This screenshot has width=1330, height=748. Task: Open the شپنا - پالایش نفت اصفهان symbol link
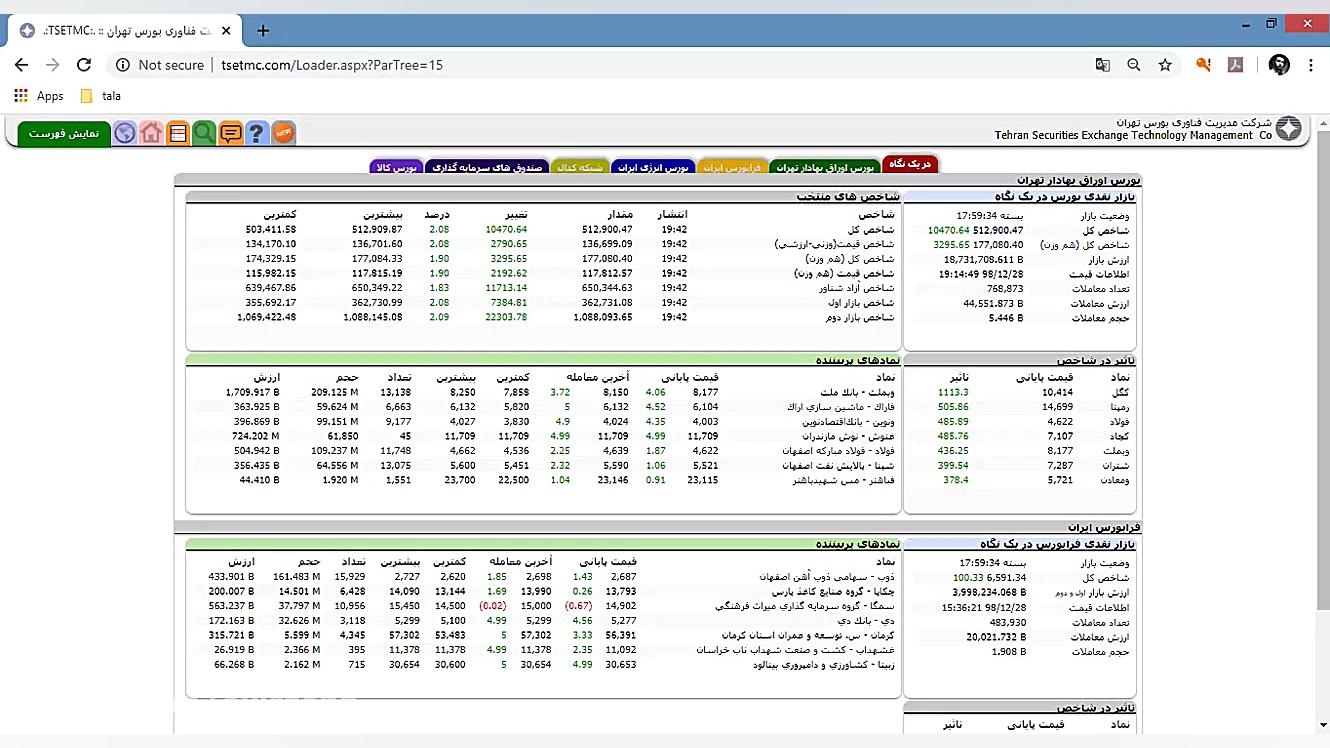tap(841, 466)
